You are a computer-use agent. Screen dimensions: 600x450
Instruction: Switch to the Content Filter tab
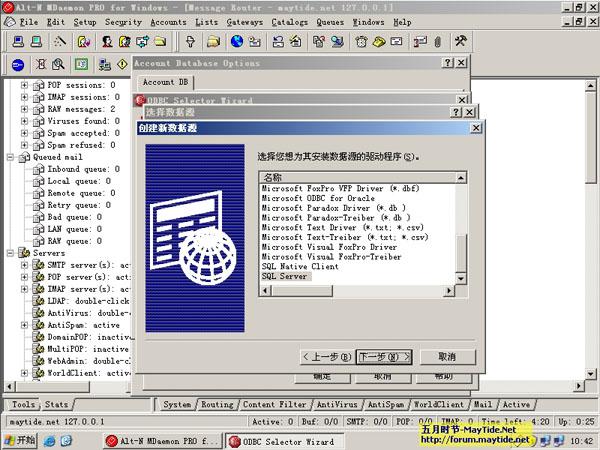[x=273, y=405]
